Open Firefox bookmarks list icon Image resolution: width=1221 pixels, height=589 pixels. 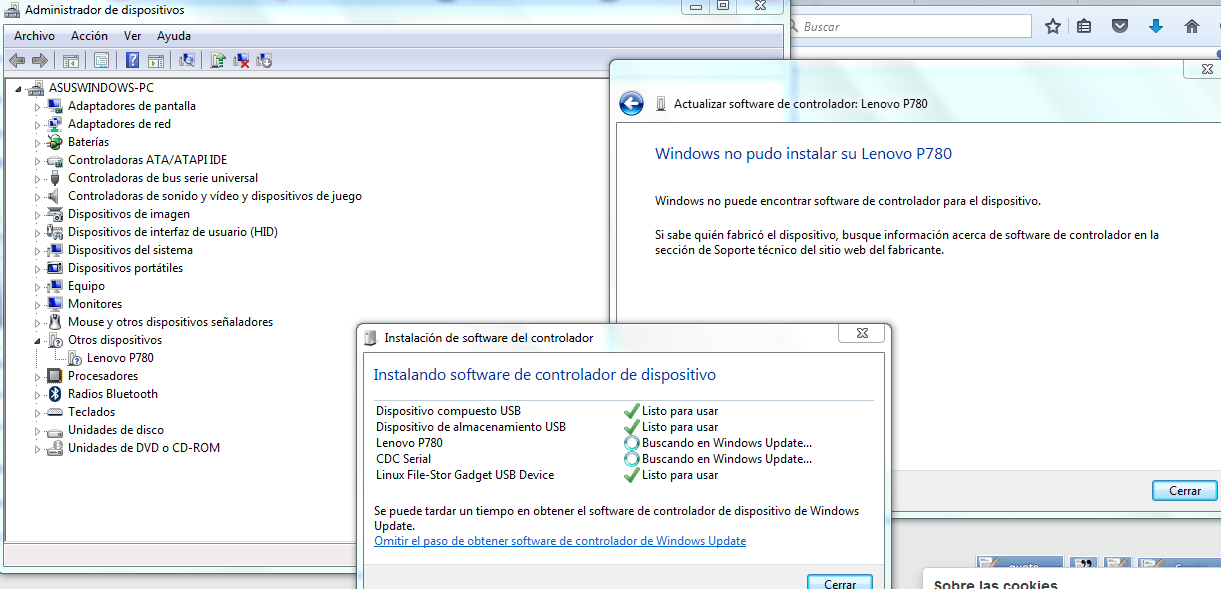[x=1084, y=27]
